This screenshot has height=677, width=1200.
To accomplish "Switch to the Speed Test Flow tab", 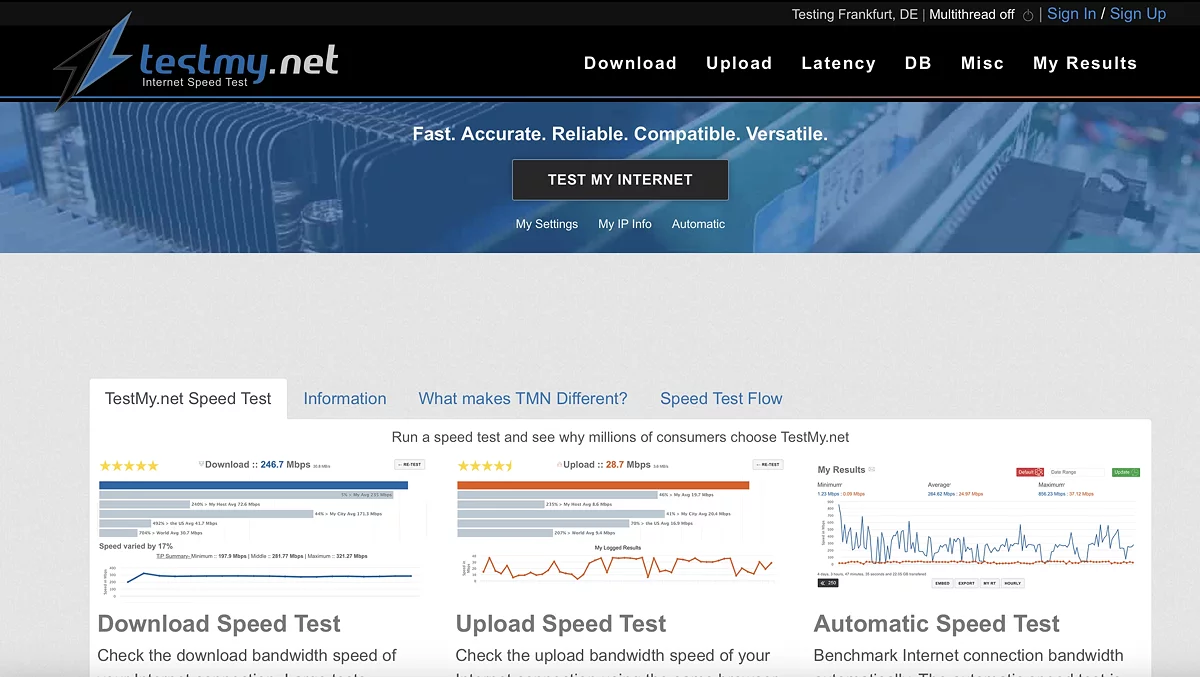I will tap(721, 398).
